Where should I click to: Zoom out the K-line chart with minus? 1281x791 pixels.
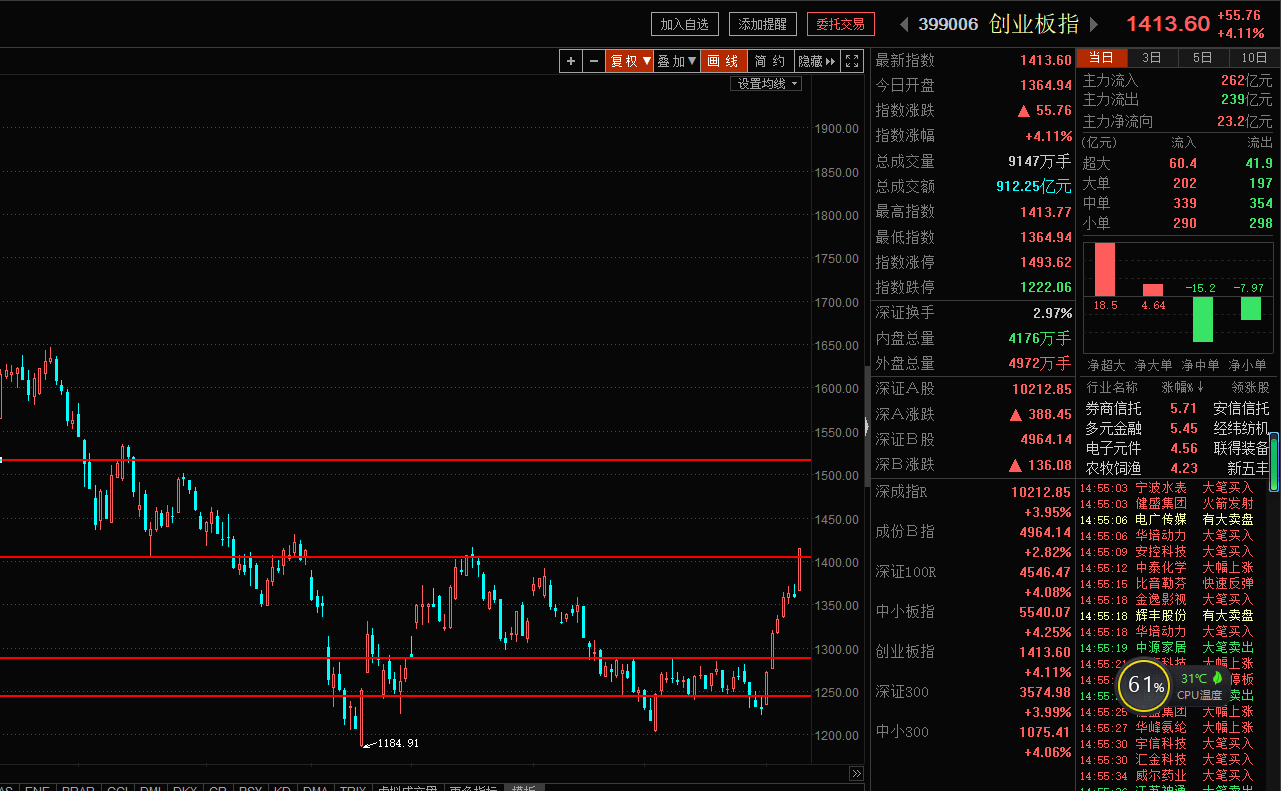pos(594,61)
